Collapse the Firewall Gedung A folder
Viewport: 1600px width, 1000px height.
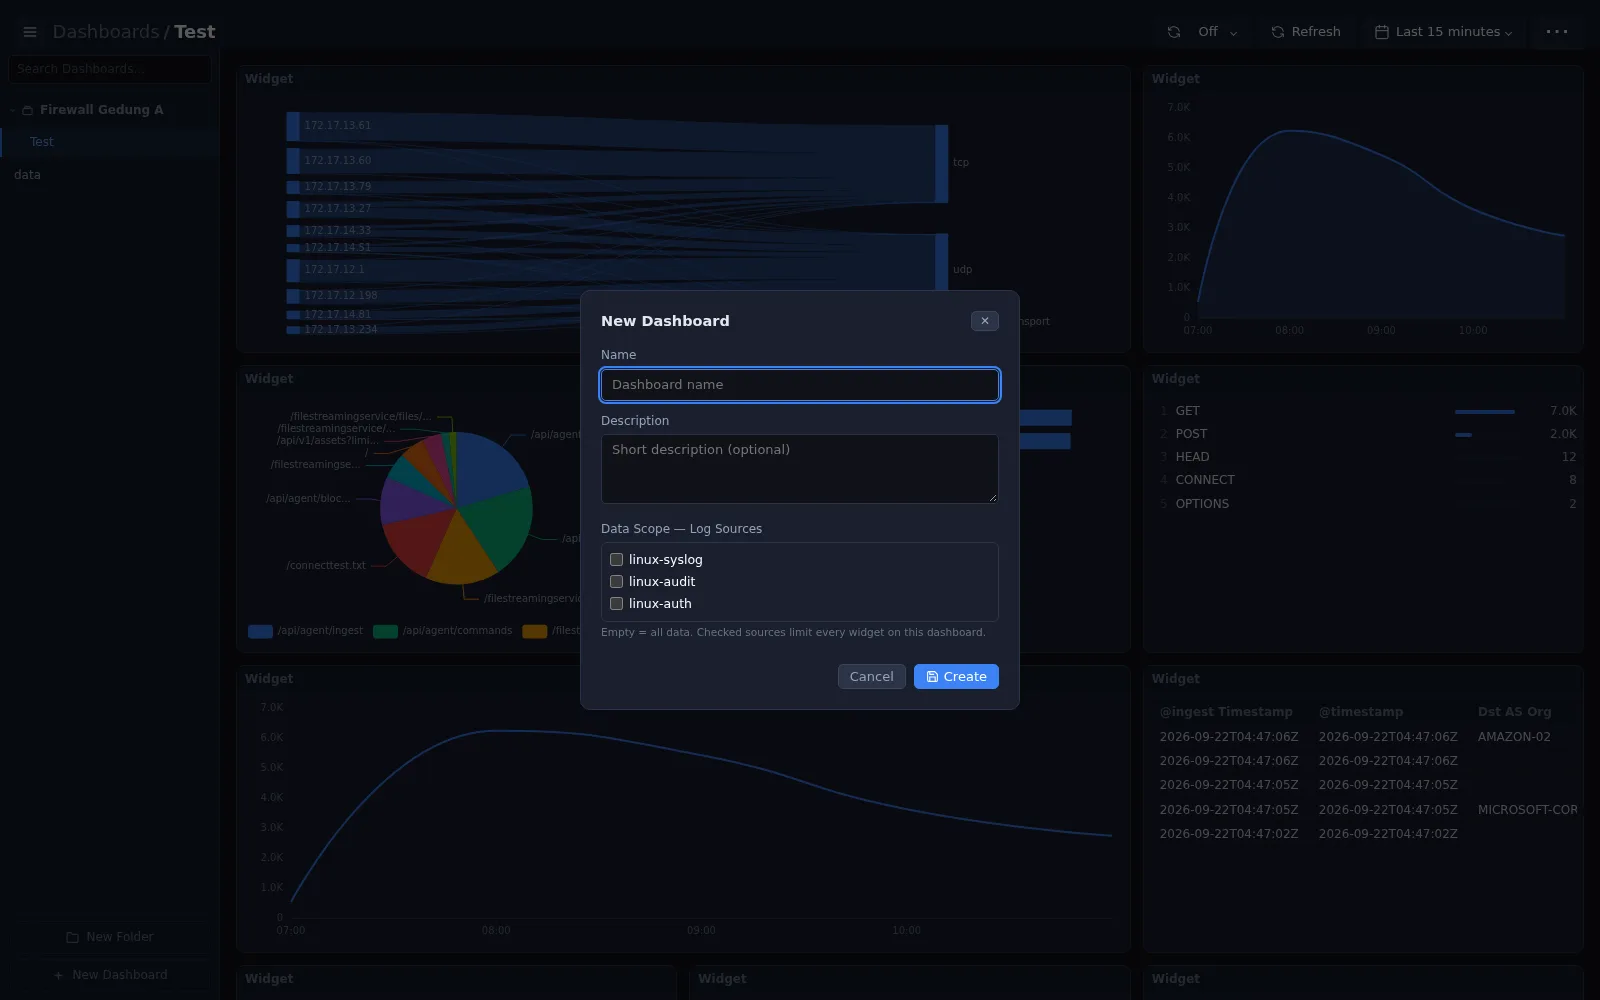(12, 110)
